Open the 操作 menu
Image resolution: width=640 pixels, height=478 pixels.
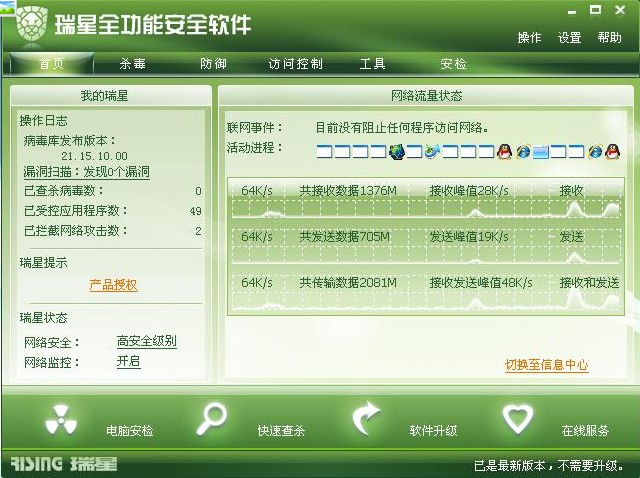[529, 38]
